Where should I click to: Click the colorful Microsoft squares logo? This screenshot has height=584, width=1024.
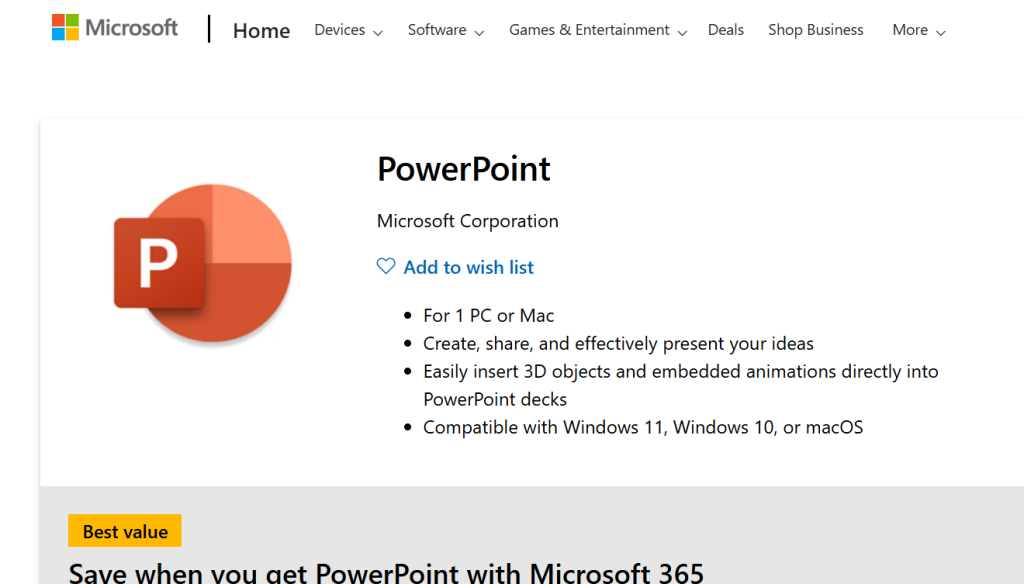tap(64, 27)
